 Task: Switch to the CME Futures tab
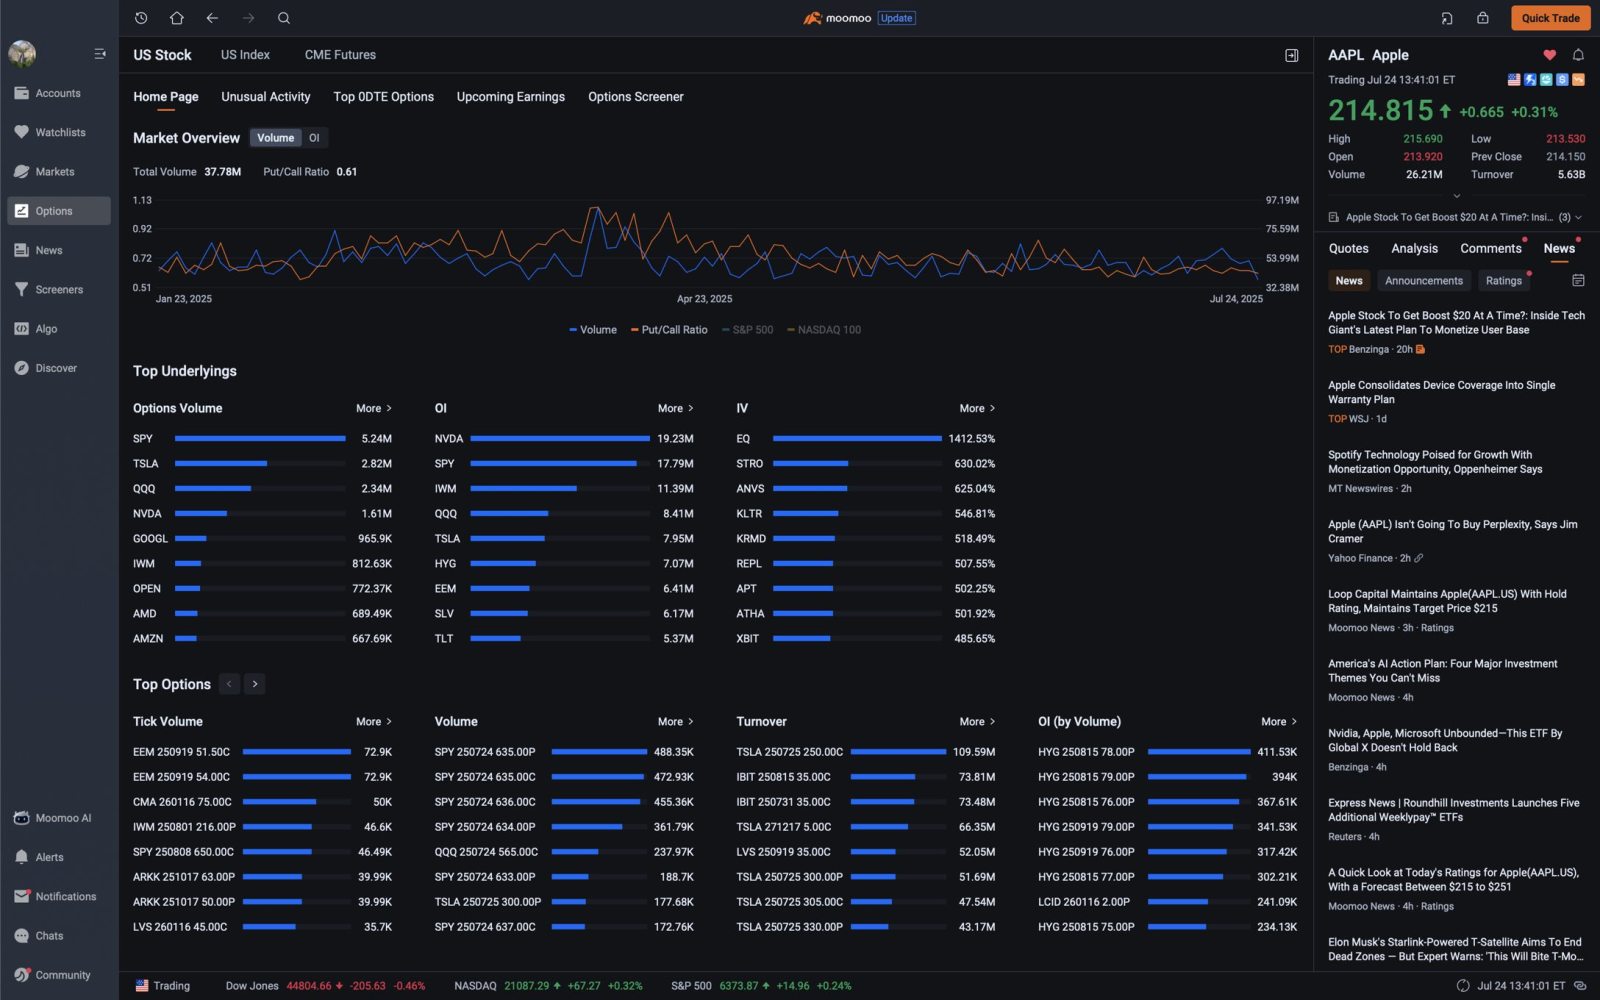pos(340,55)
